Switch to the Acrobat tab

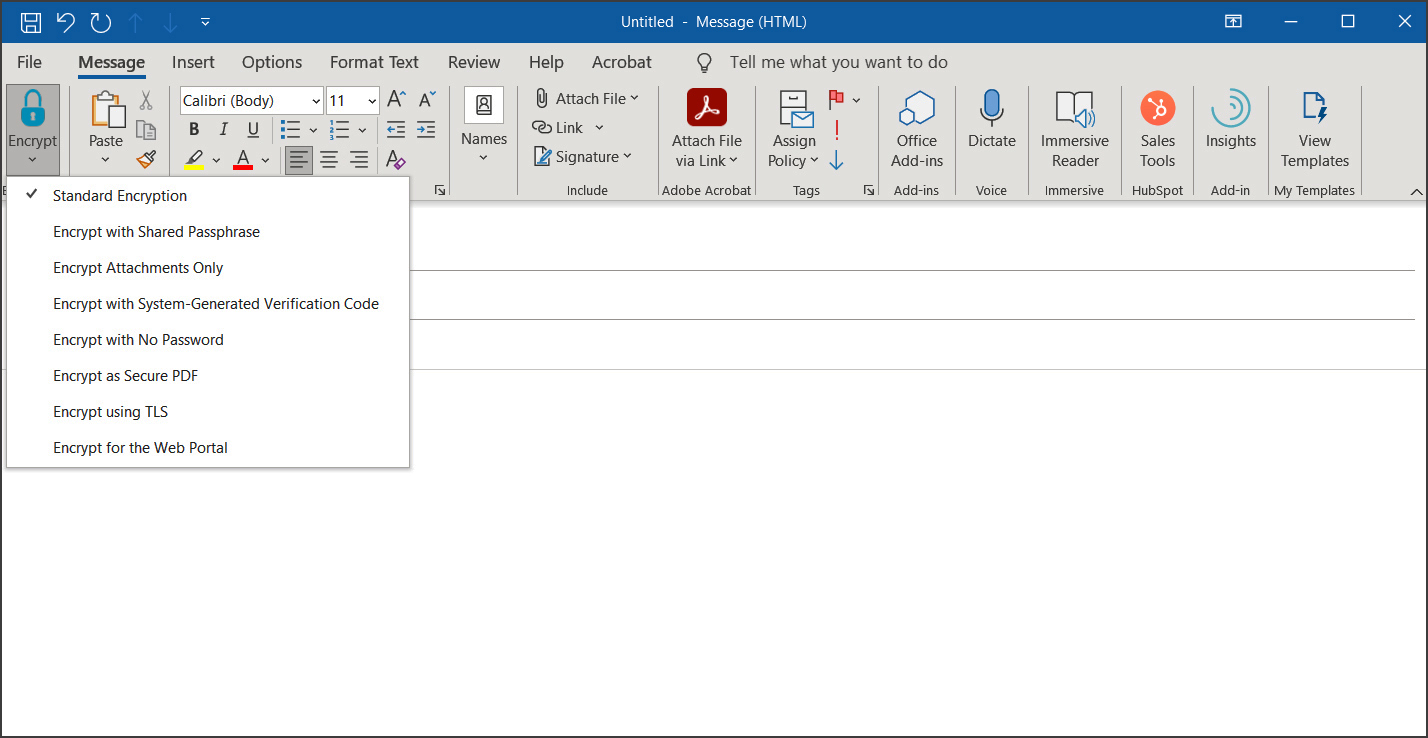tap(622, 62)
